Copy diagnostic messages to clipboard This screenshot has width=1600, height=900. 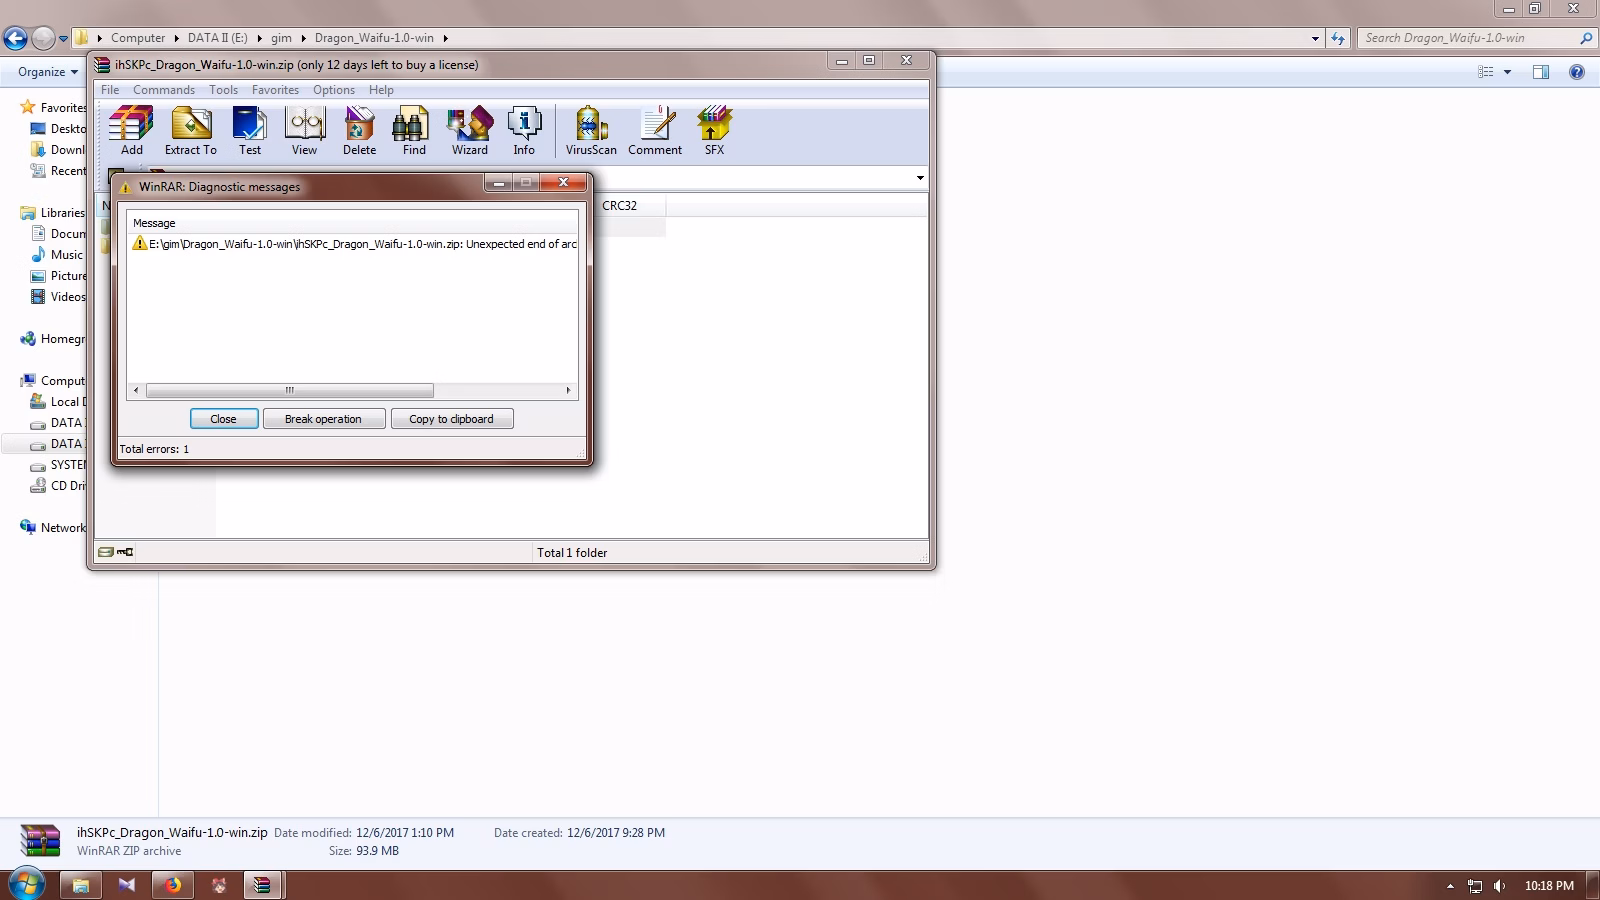452,419
